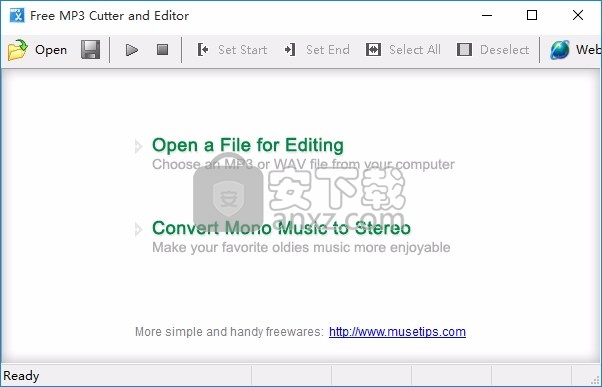Screen dimensions: 602x387
Task: Click the Set End bracket icon
Action: 290,50
